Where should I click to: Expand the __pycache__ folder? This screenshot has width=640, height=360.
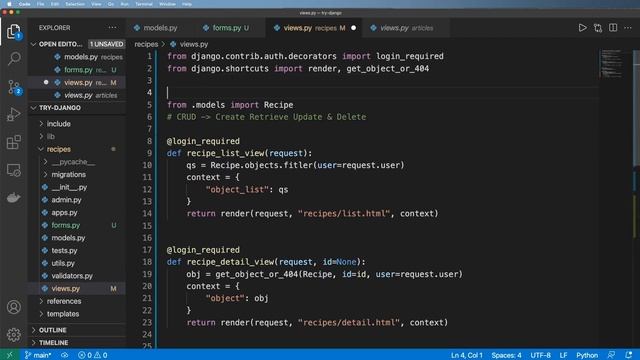point(73,162)
